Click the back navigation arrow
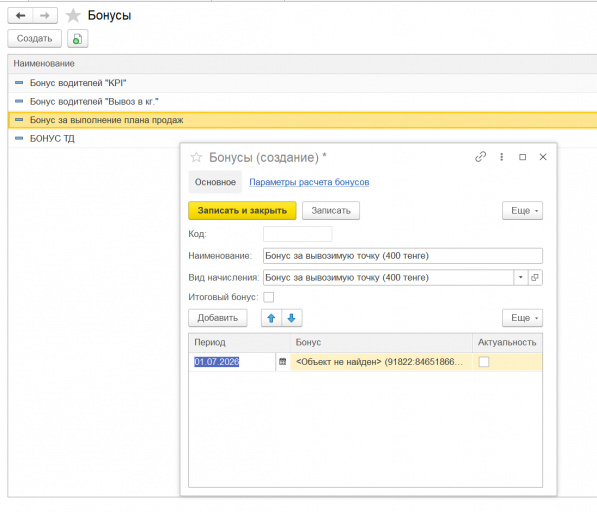The width and height of the screenshot is (597, 512). click(x=20, y=16)
